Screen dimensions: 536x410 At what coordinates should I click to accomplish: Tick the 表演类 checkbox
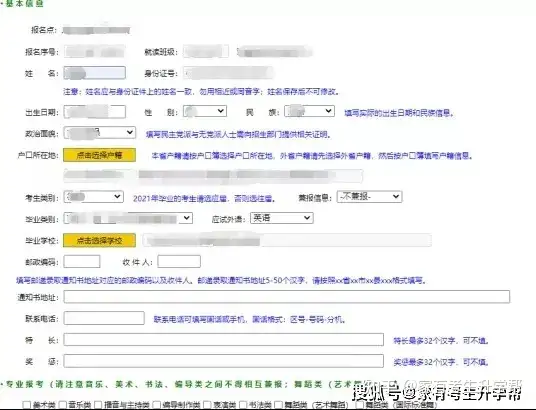(x=207, y=405)
